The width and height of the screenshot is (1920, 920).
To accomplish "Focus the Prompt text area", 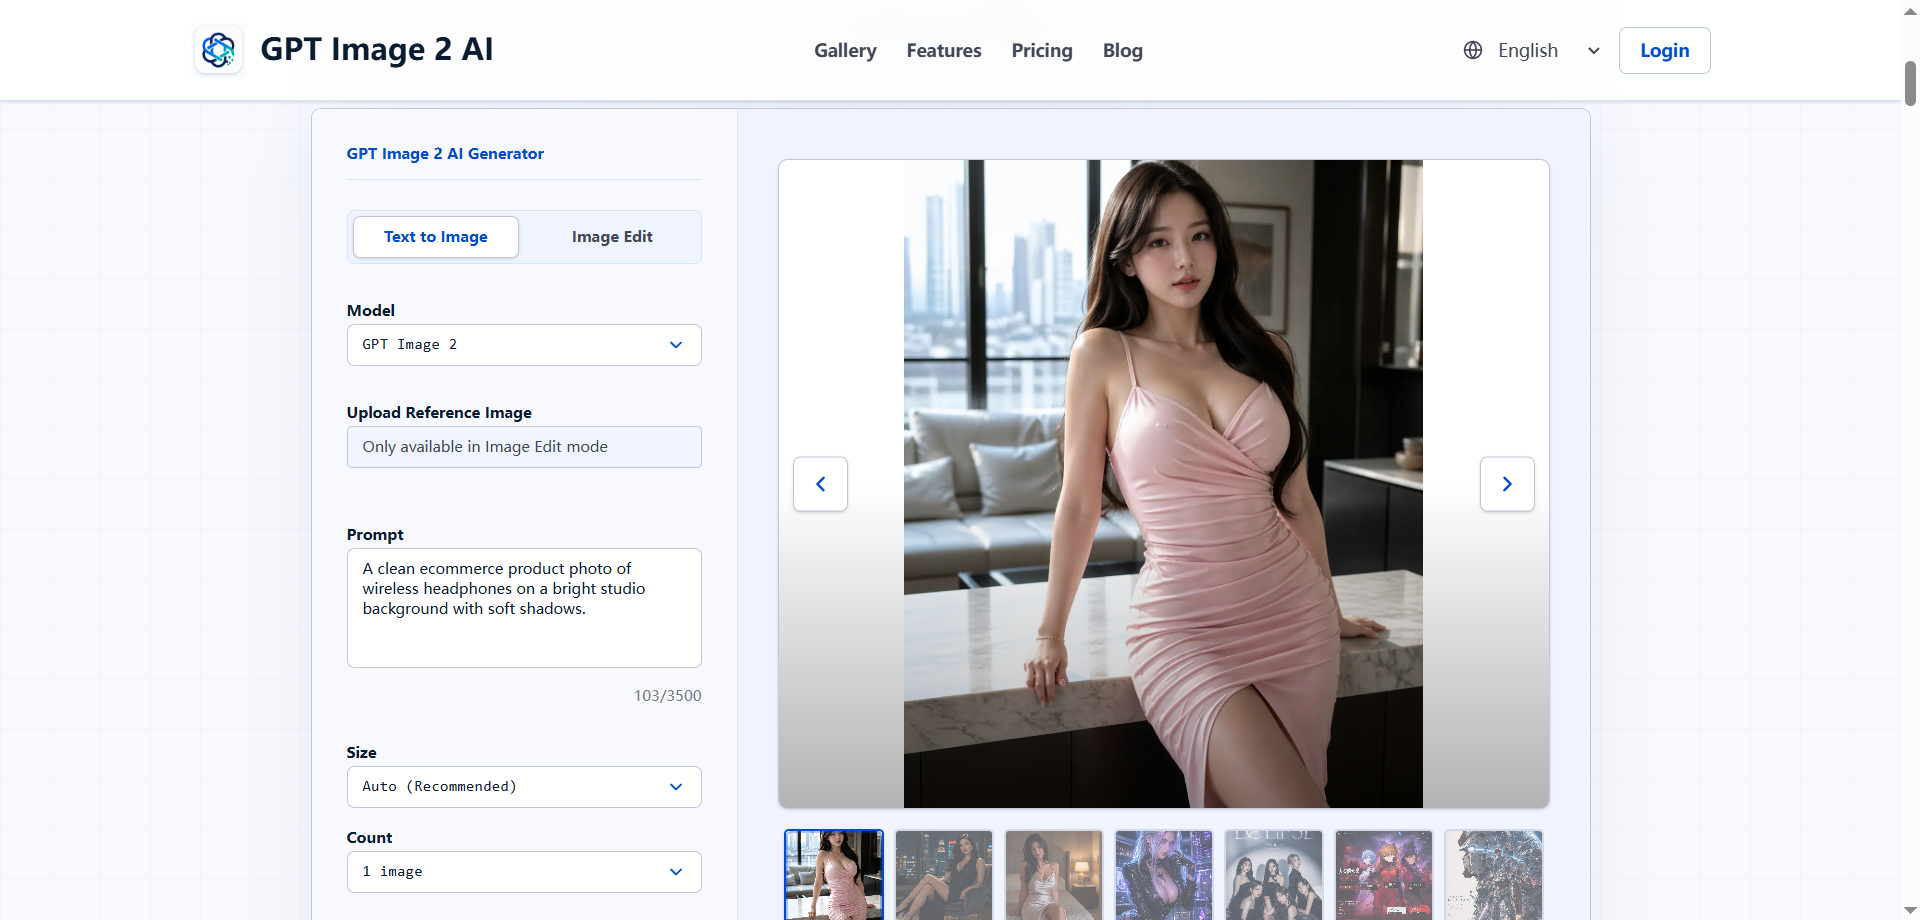I will [524, 608].
